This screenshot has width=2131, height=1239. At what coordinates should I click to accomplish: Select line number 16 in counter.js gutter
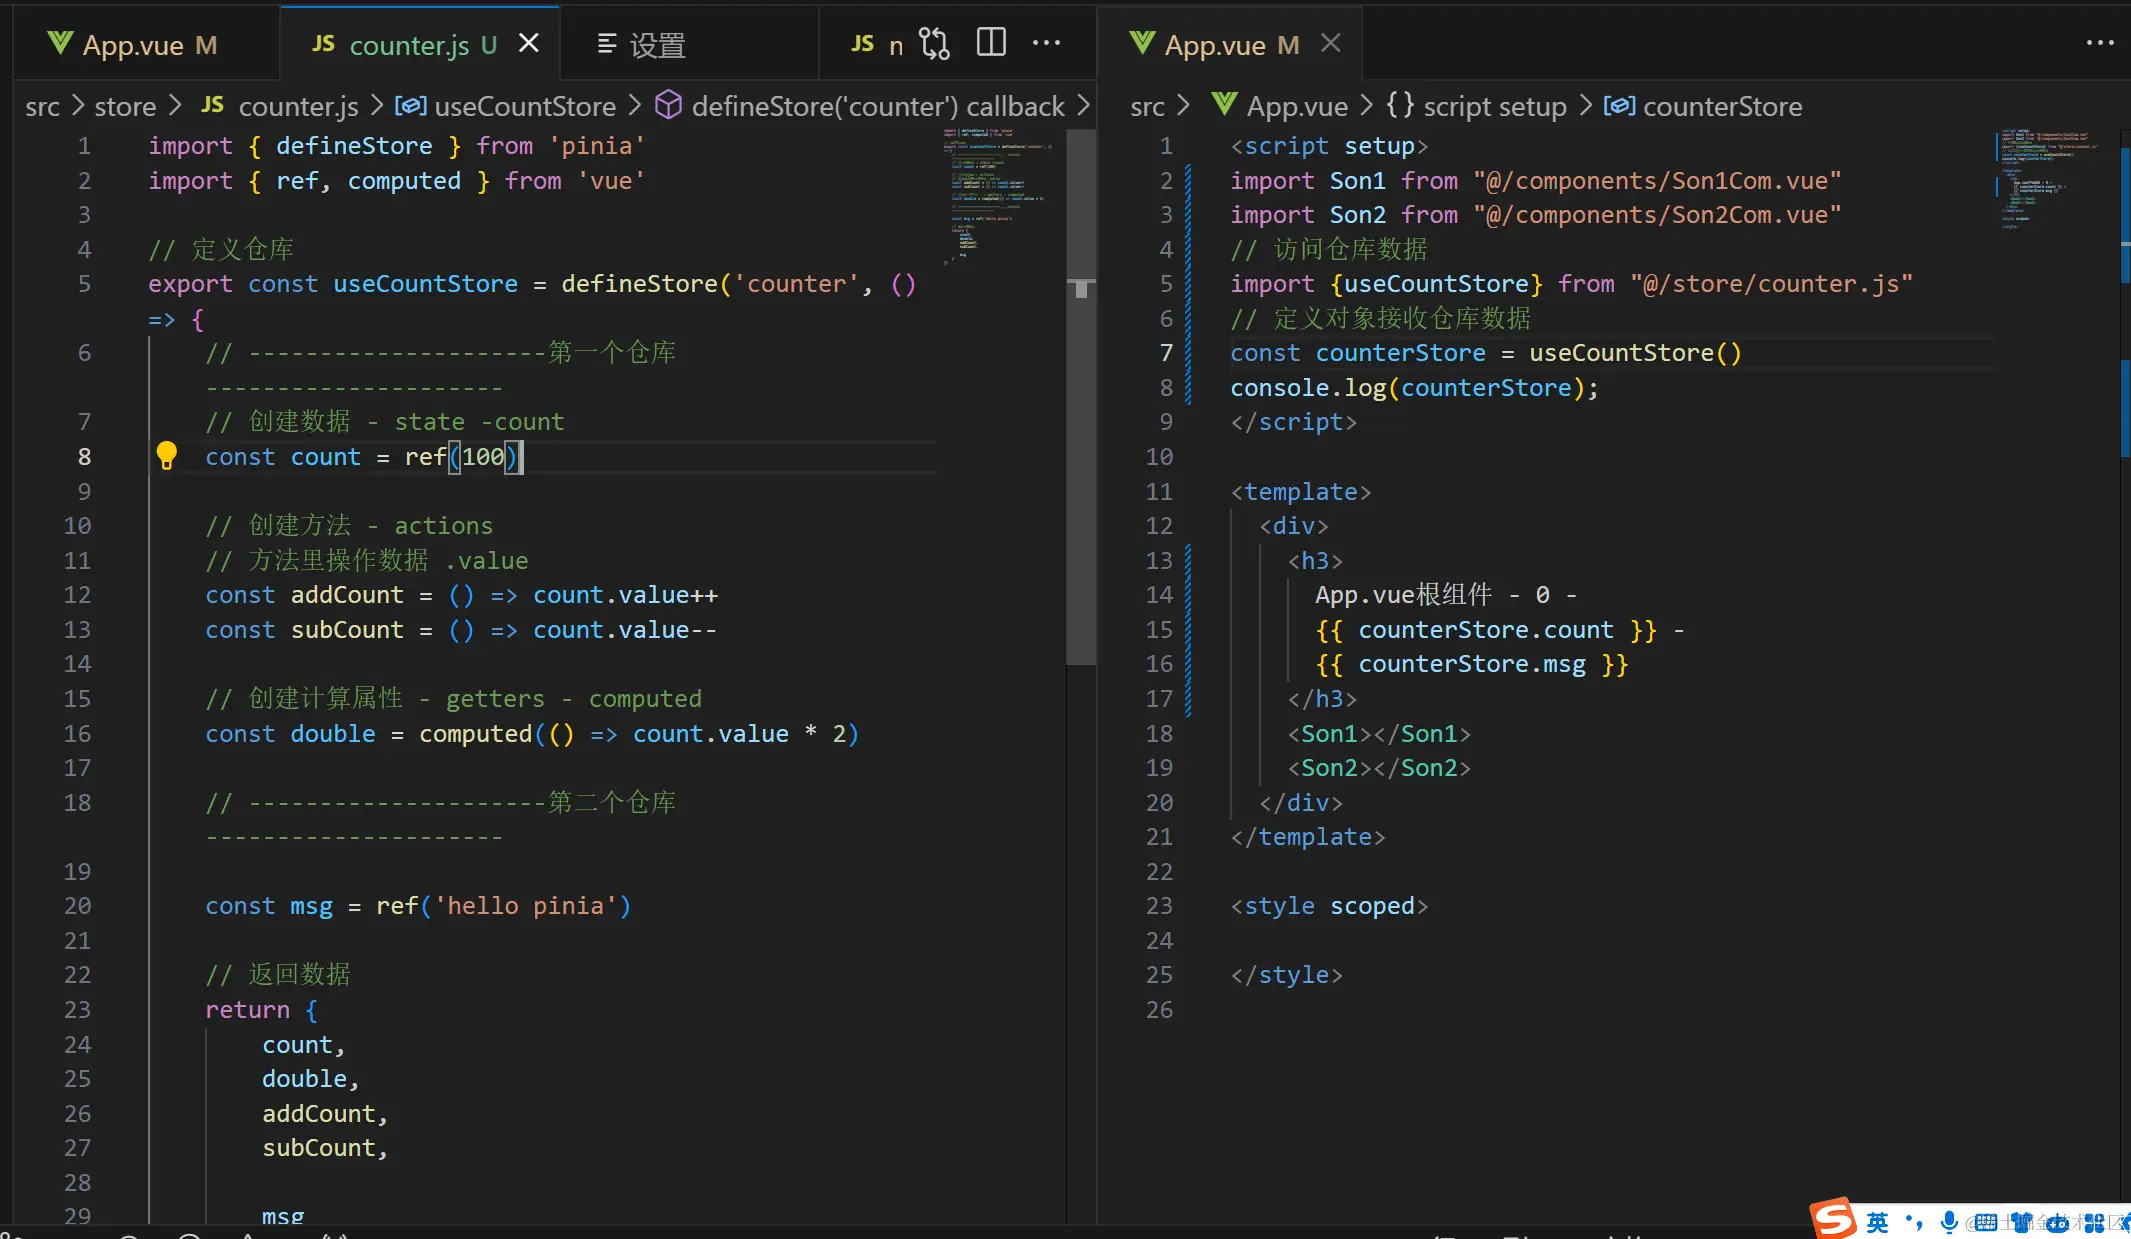click(77, 733)
